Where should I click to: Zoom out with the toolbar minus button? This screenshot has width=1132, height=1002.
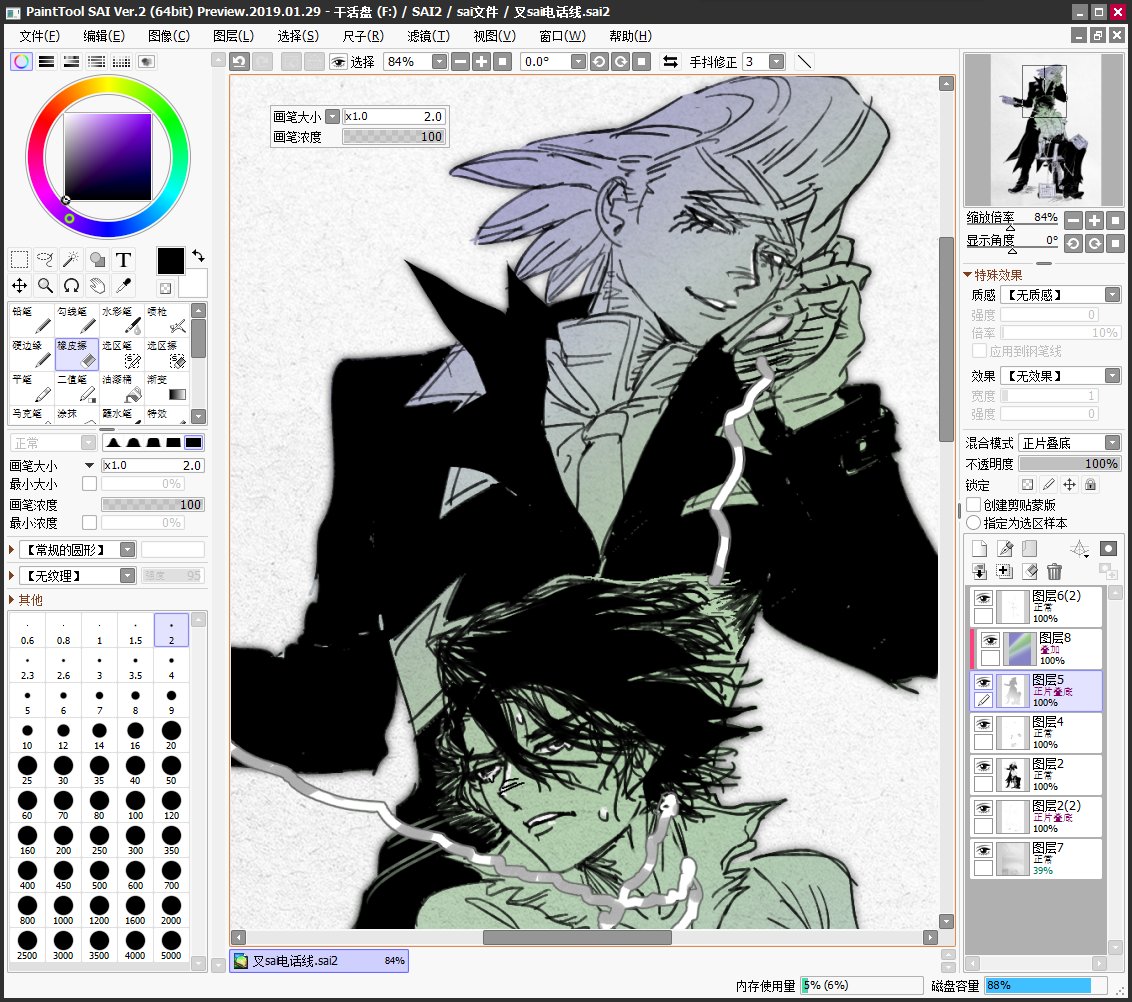(x=461, y=62)
